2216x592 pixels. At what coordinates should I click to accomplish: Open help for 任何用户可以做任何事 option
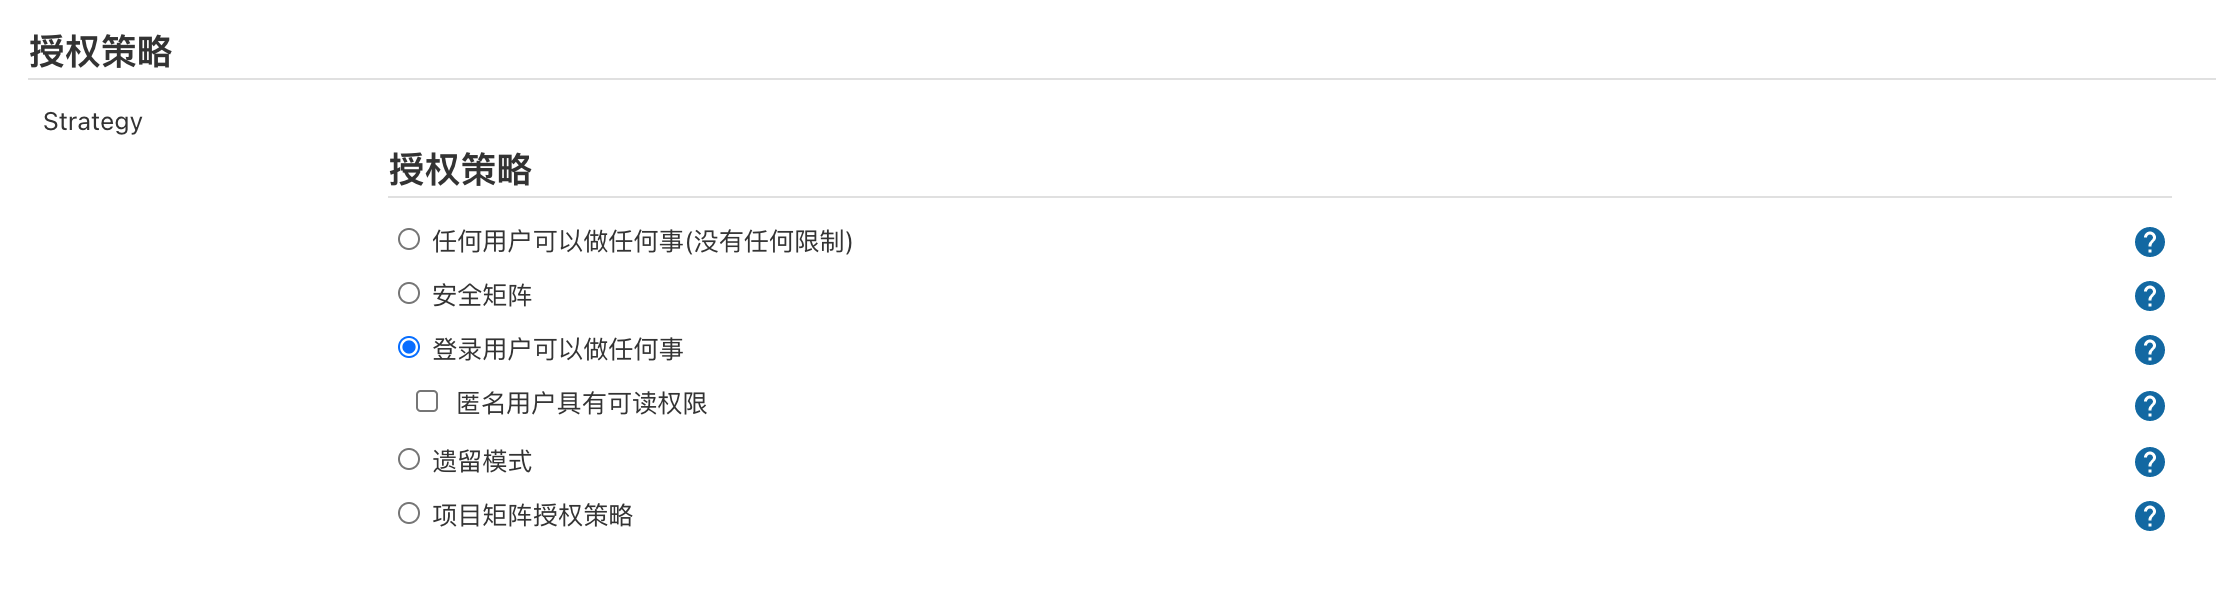pyautogui.click(x=2149, y=242)
